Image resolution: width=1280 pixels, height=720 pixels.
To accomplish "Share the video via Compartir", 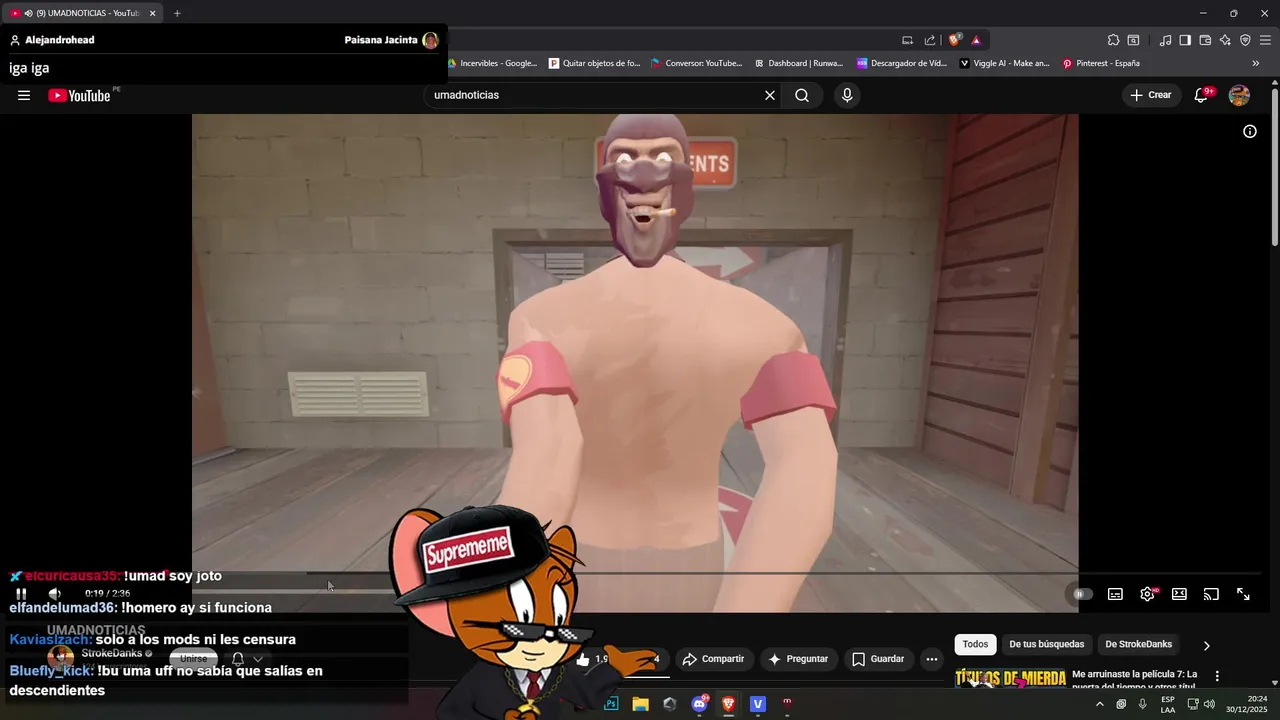I will [713, 659].
